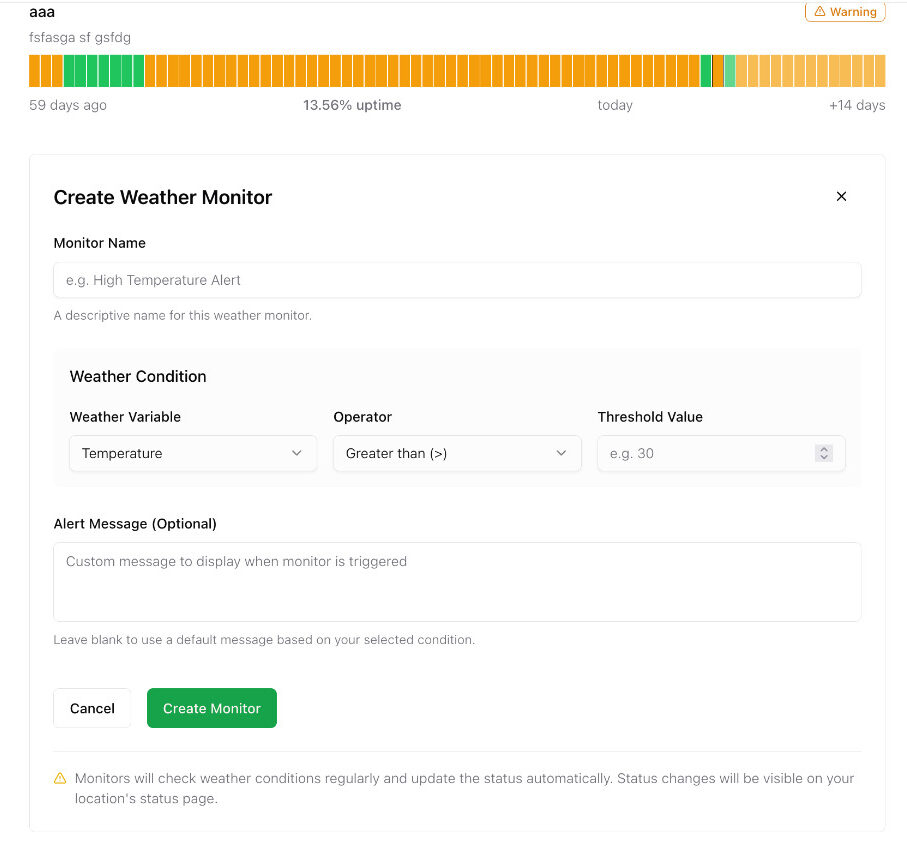Click the Monitor Name input field

[457, 280]
